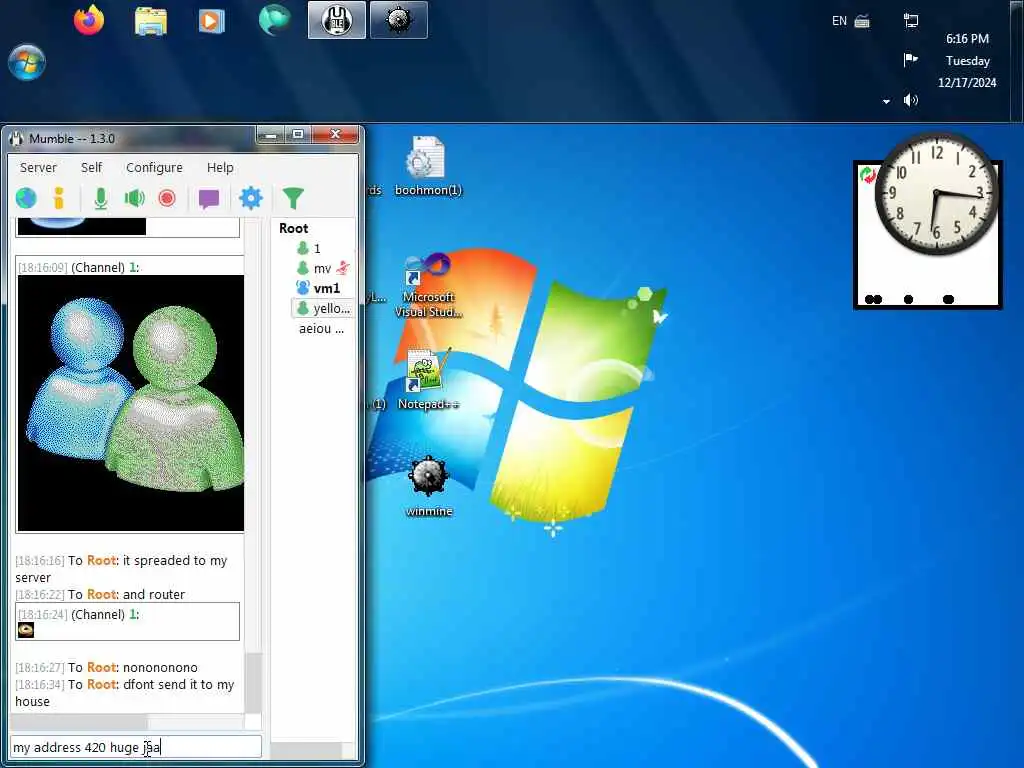Open file explorer folder icon in taskbar
The width and height of the screenshot is (1024, 768).
151,20
